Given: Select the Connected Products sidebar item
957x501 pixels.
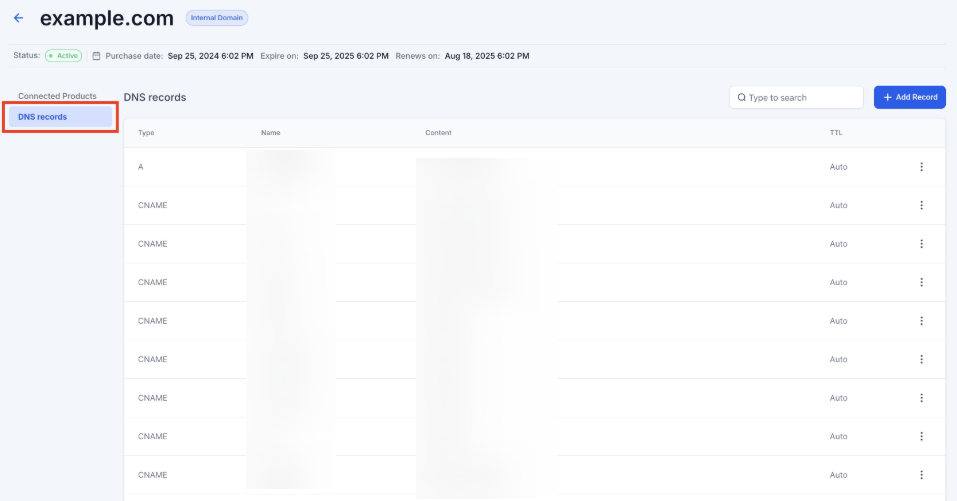Looking at the screenshot, I should click(x=57, y=96).
